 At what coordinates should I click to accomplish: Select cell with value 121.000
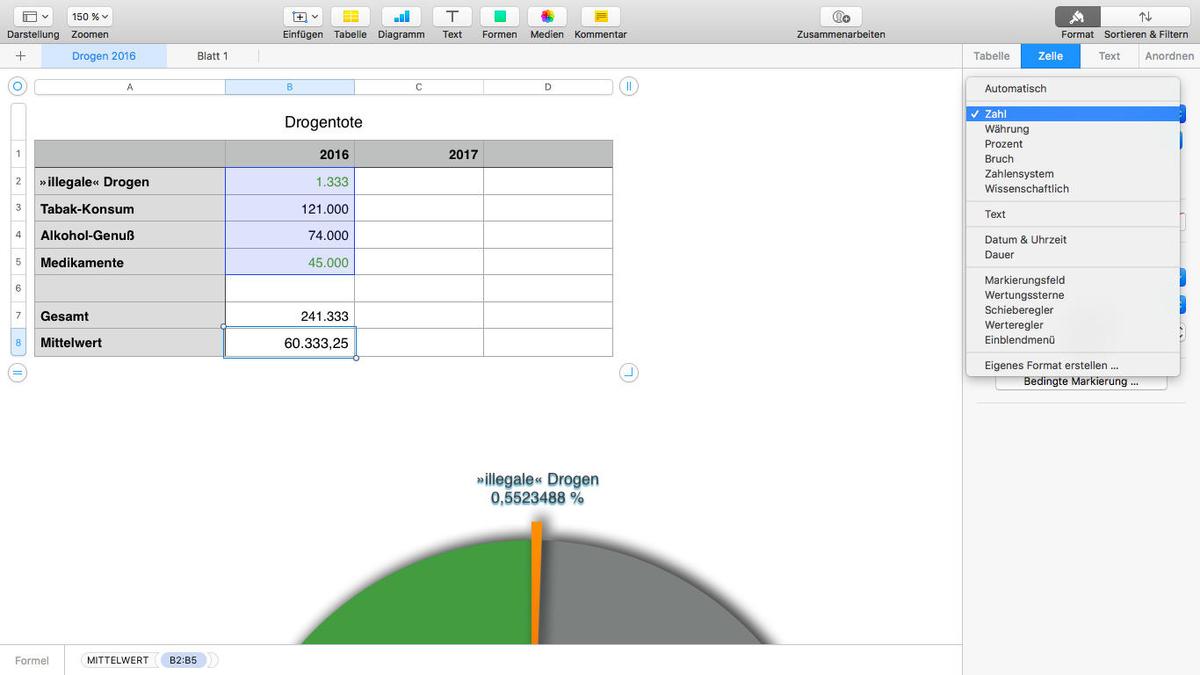point(290,209)
